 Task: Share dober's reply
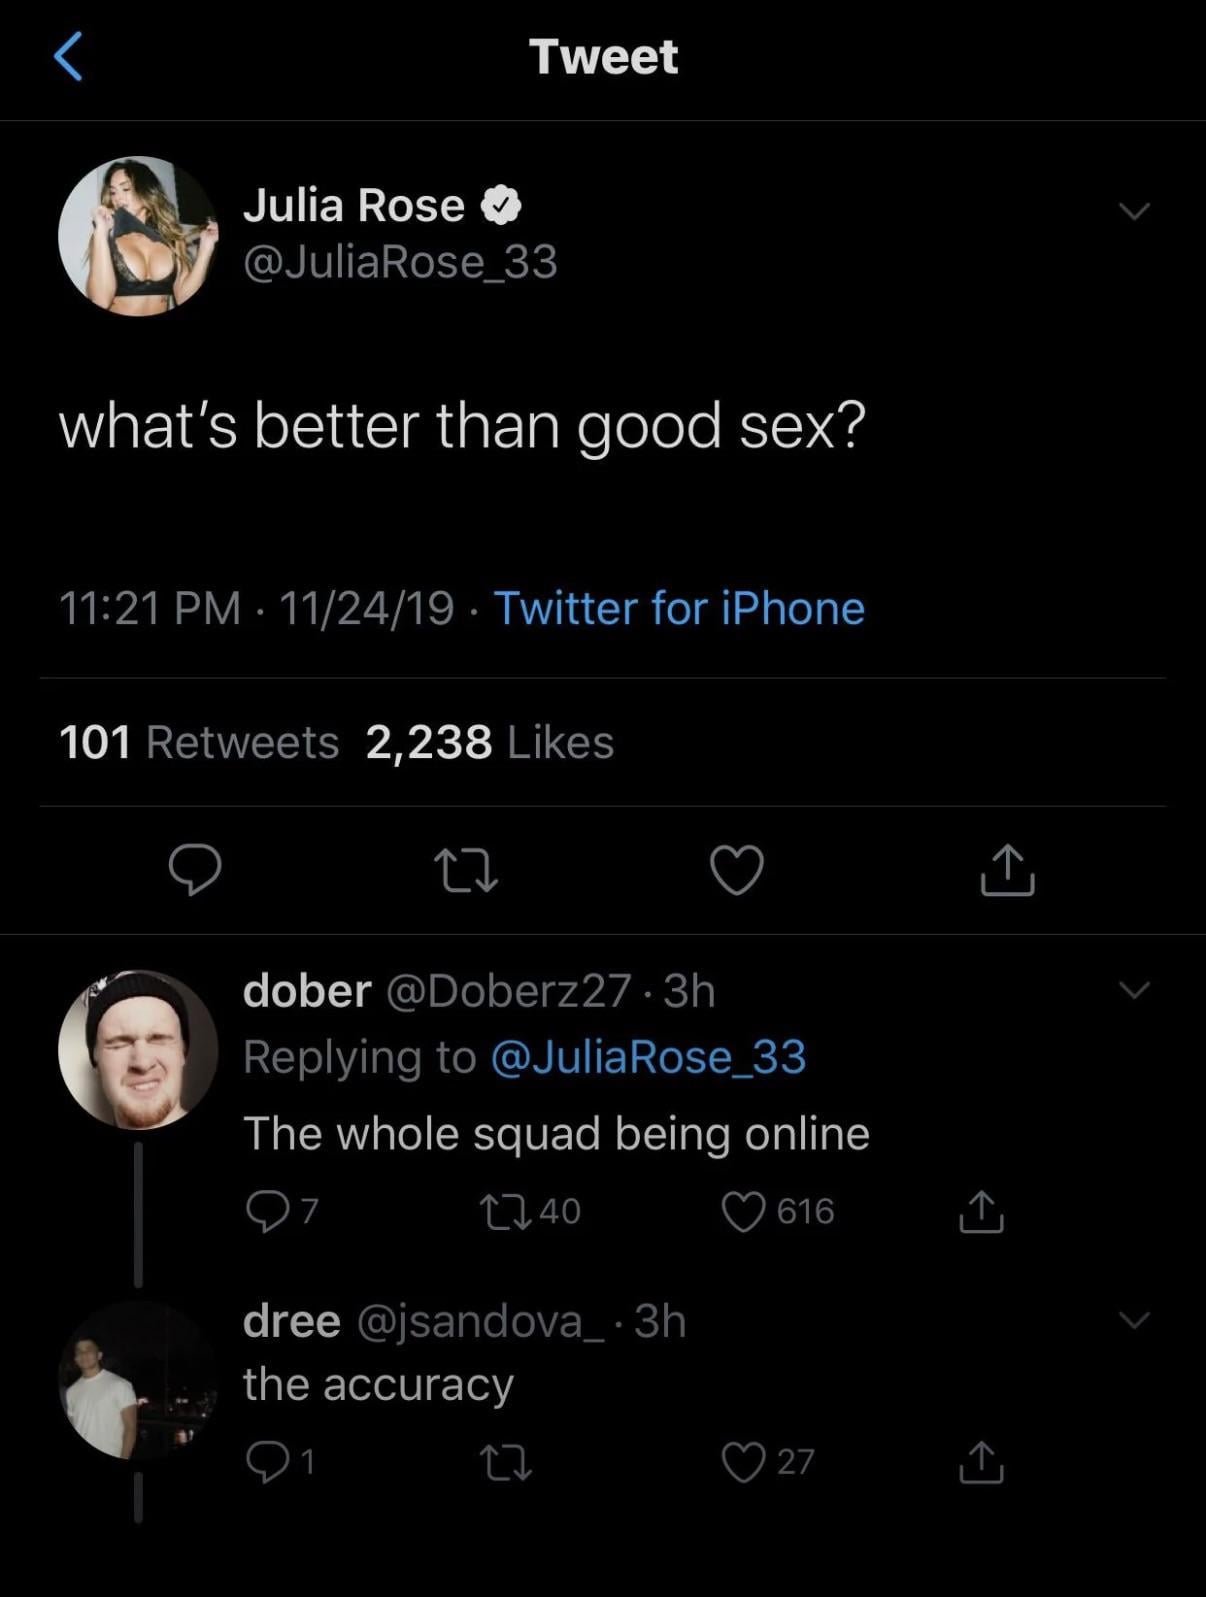[x=981, y=1211]
